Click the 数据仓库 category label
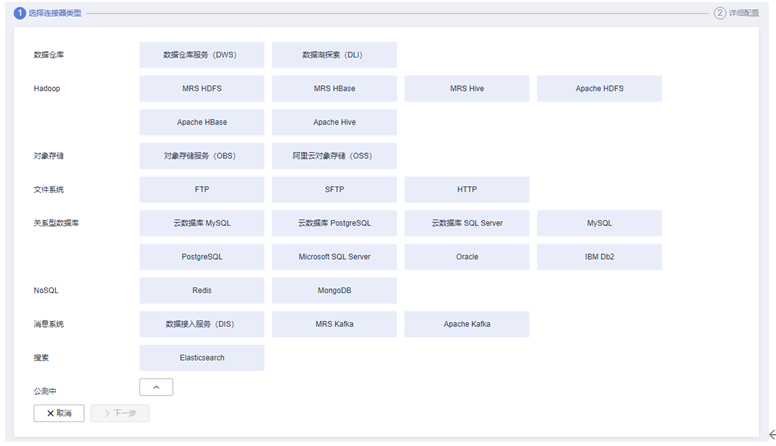776x446 pixels. 48,55
